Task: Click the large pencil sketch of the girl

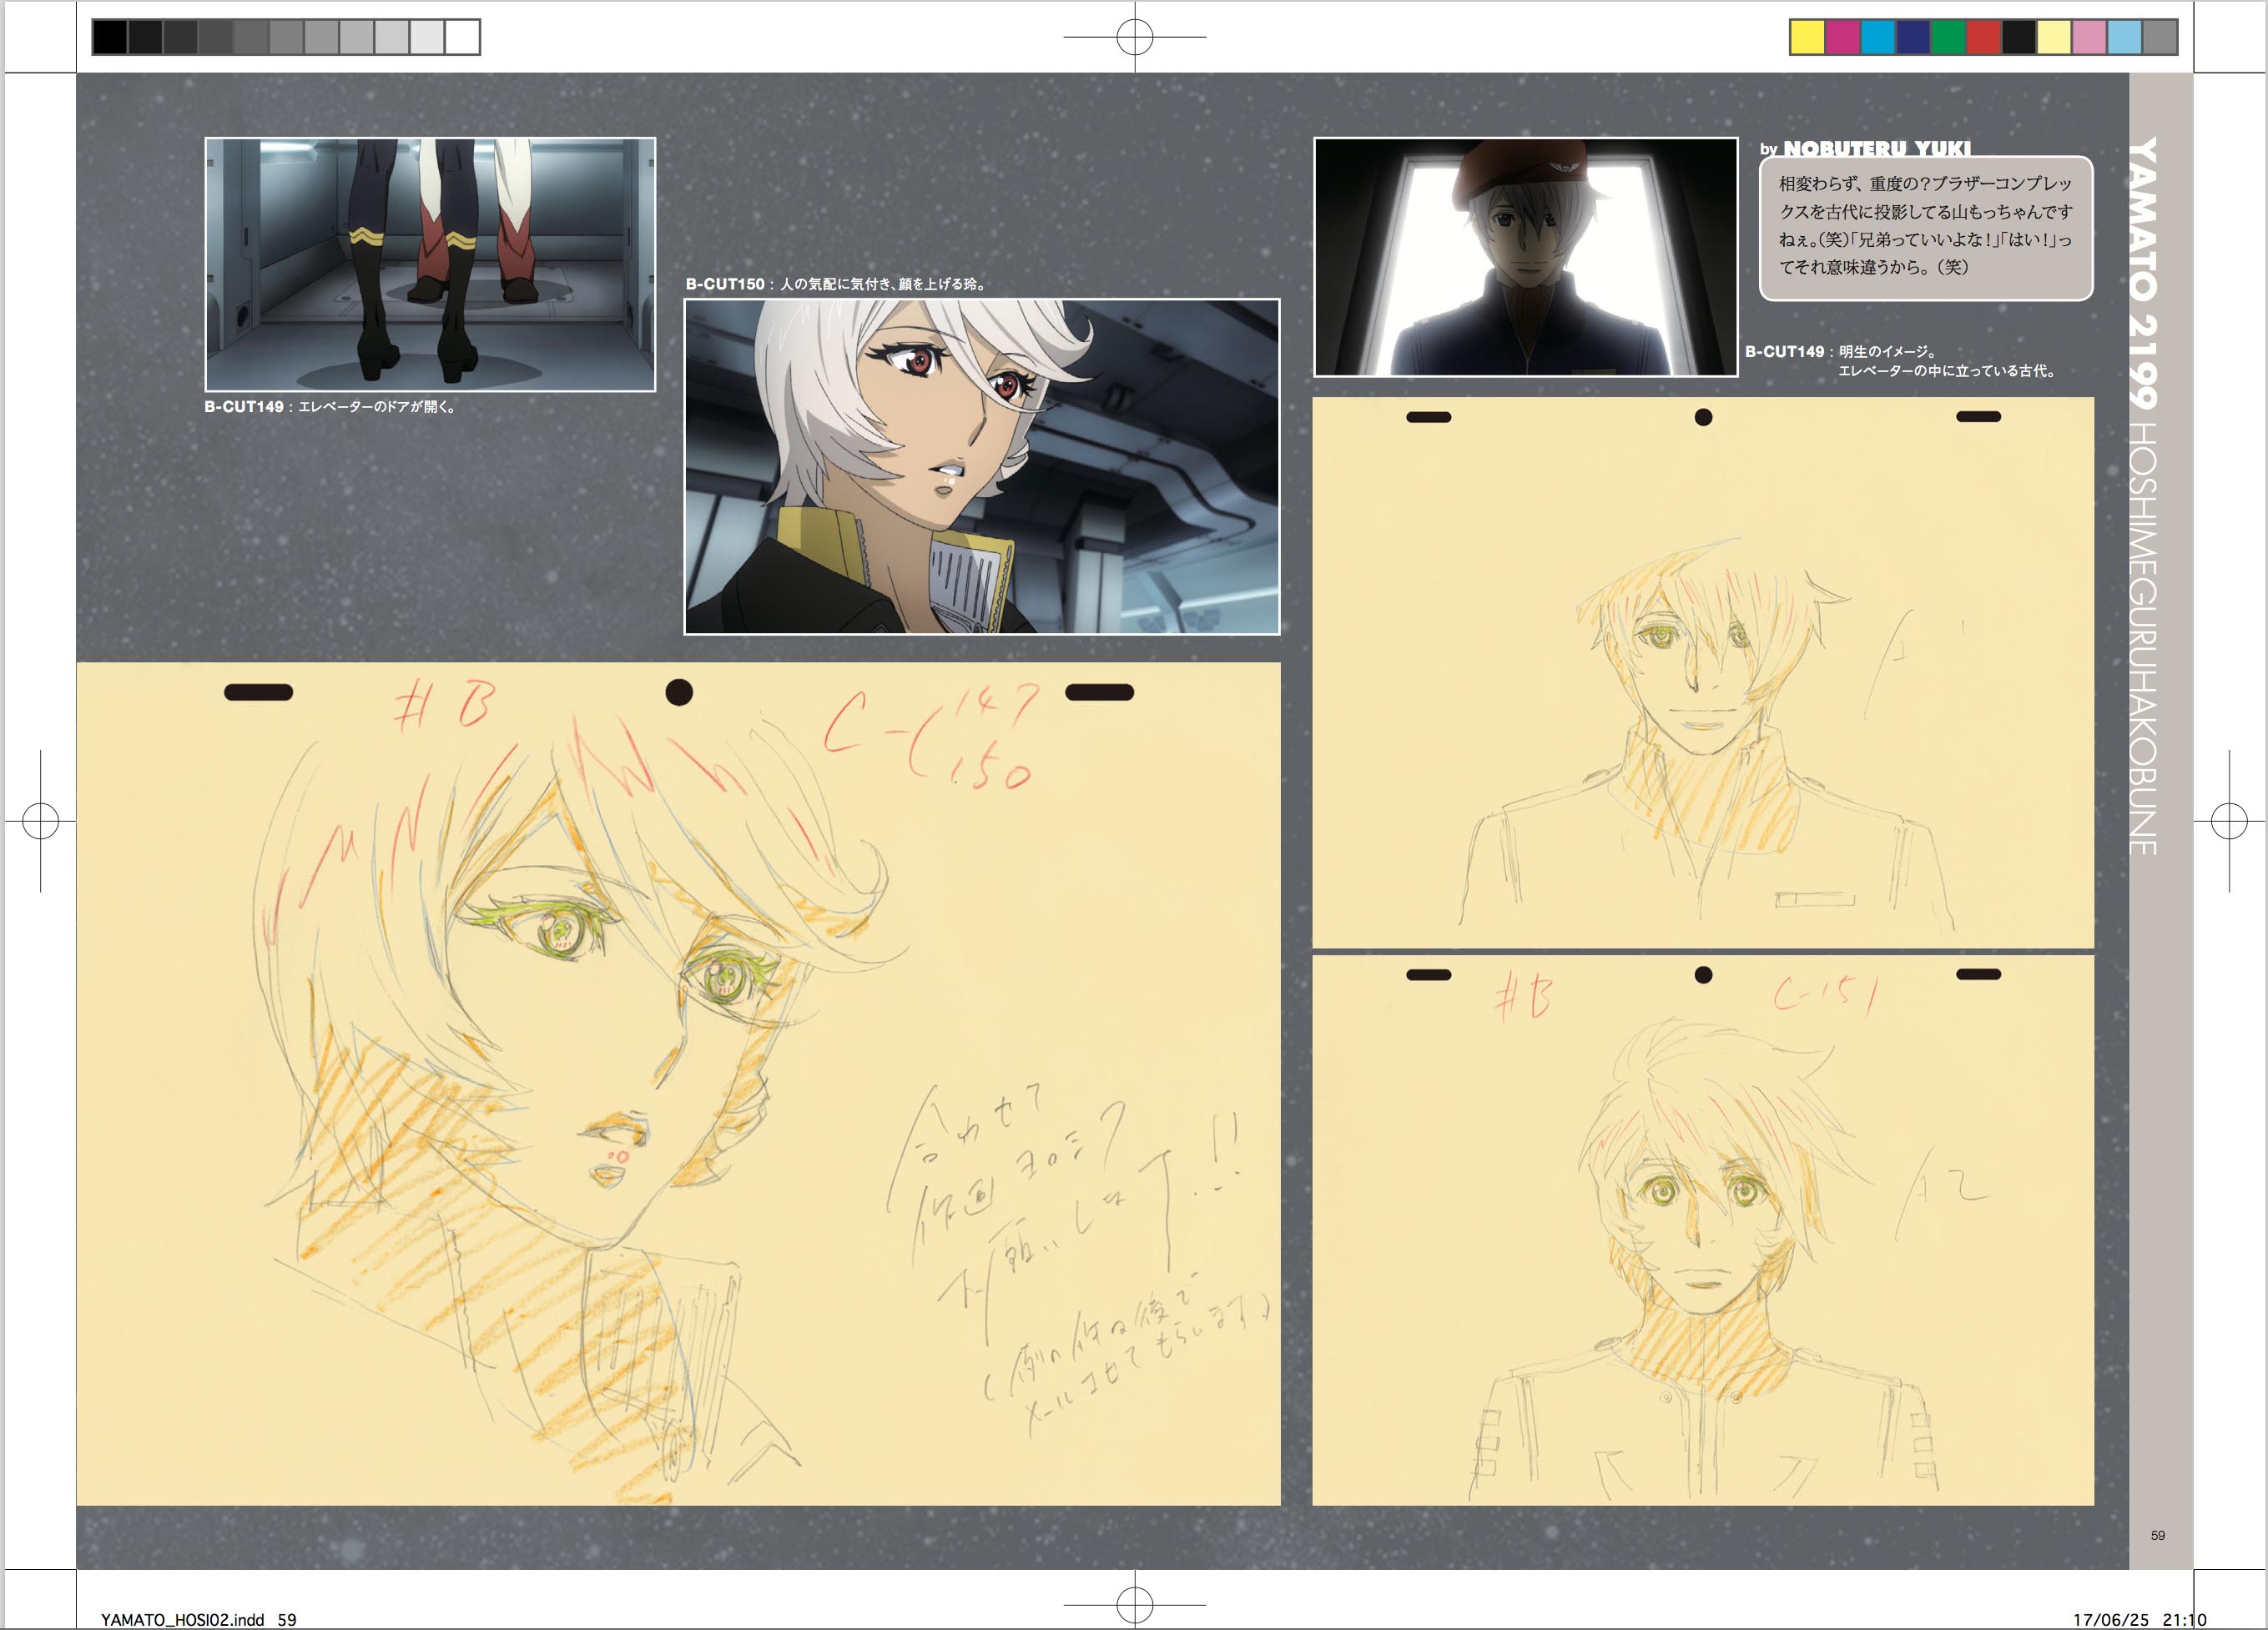Action: (678, 1083)
